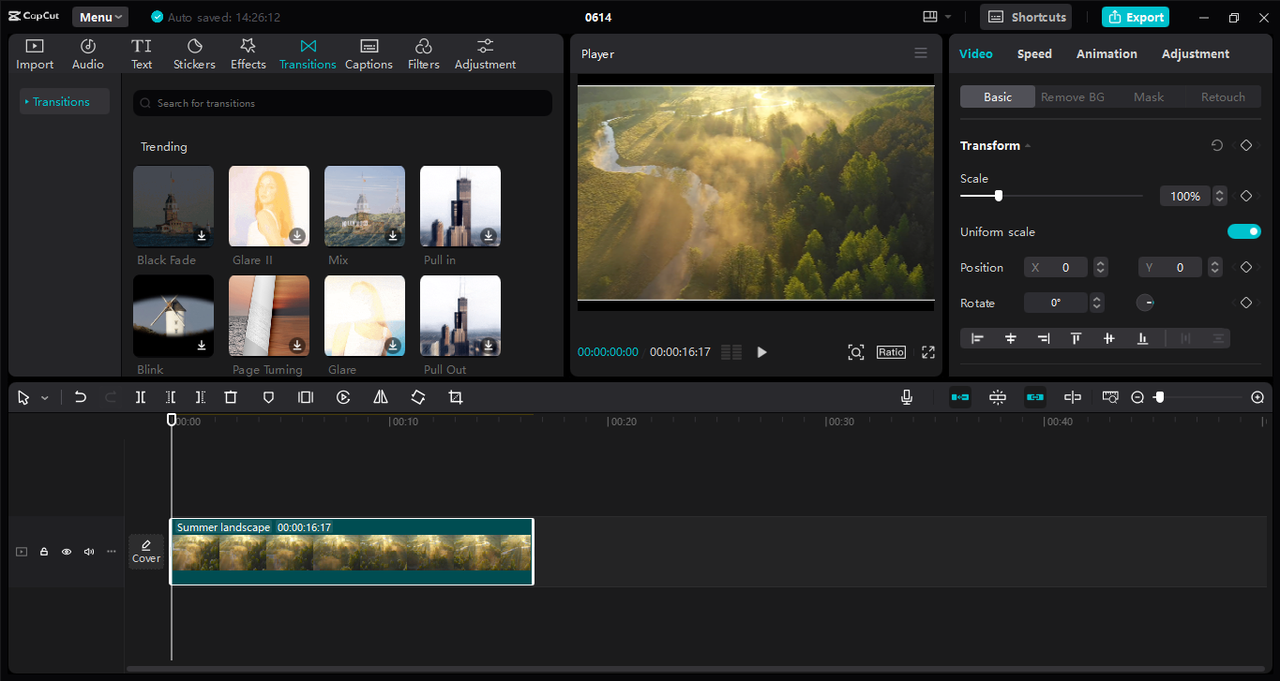Play the video preview
Screen dimensions: 1280x681
pyautogui.click(x=762, y=352)
